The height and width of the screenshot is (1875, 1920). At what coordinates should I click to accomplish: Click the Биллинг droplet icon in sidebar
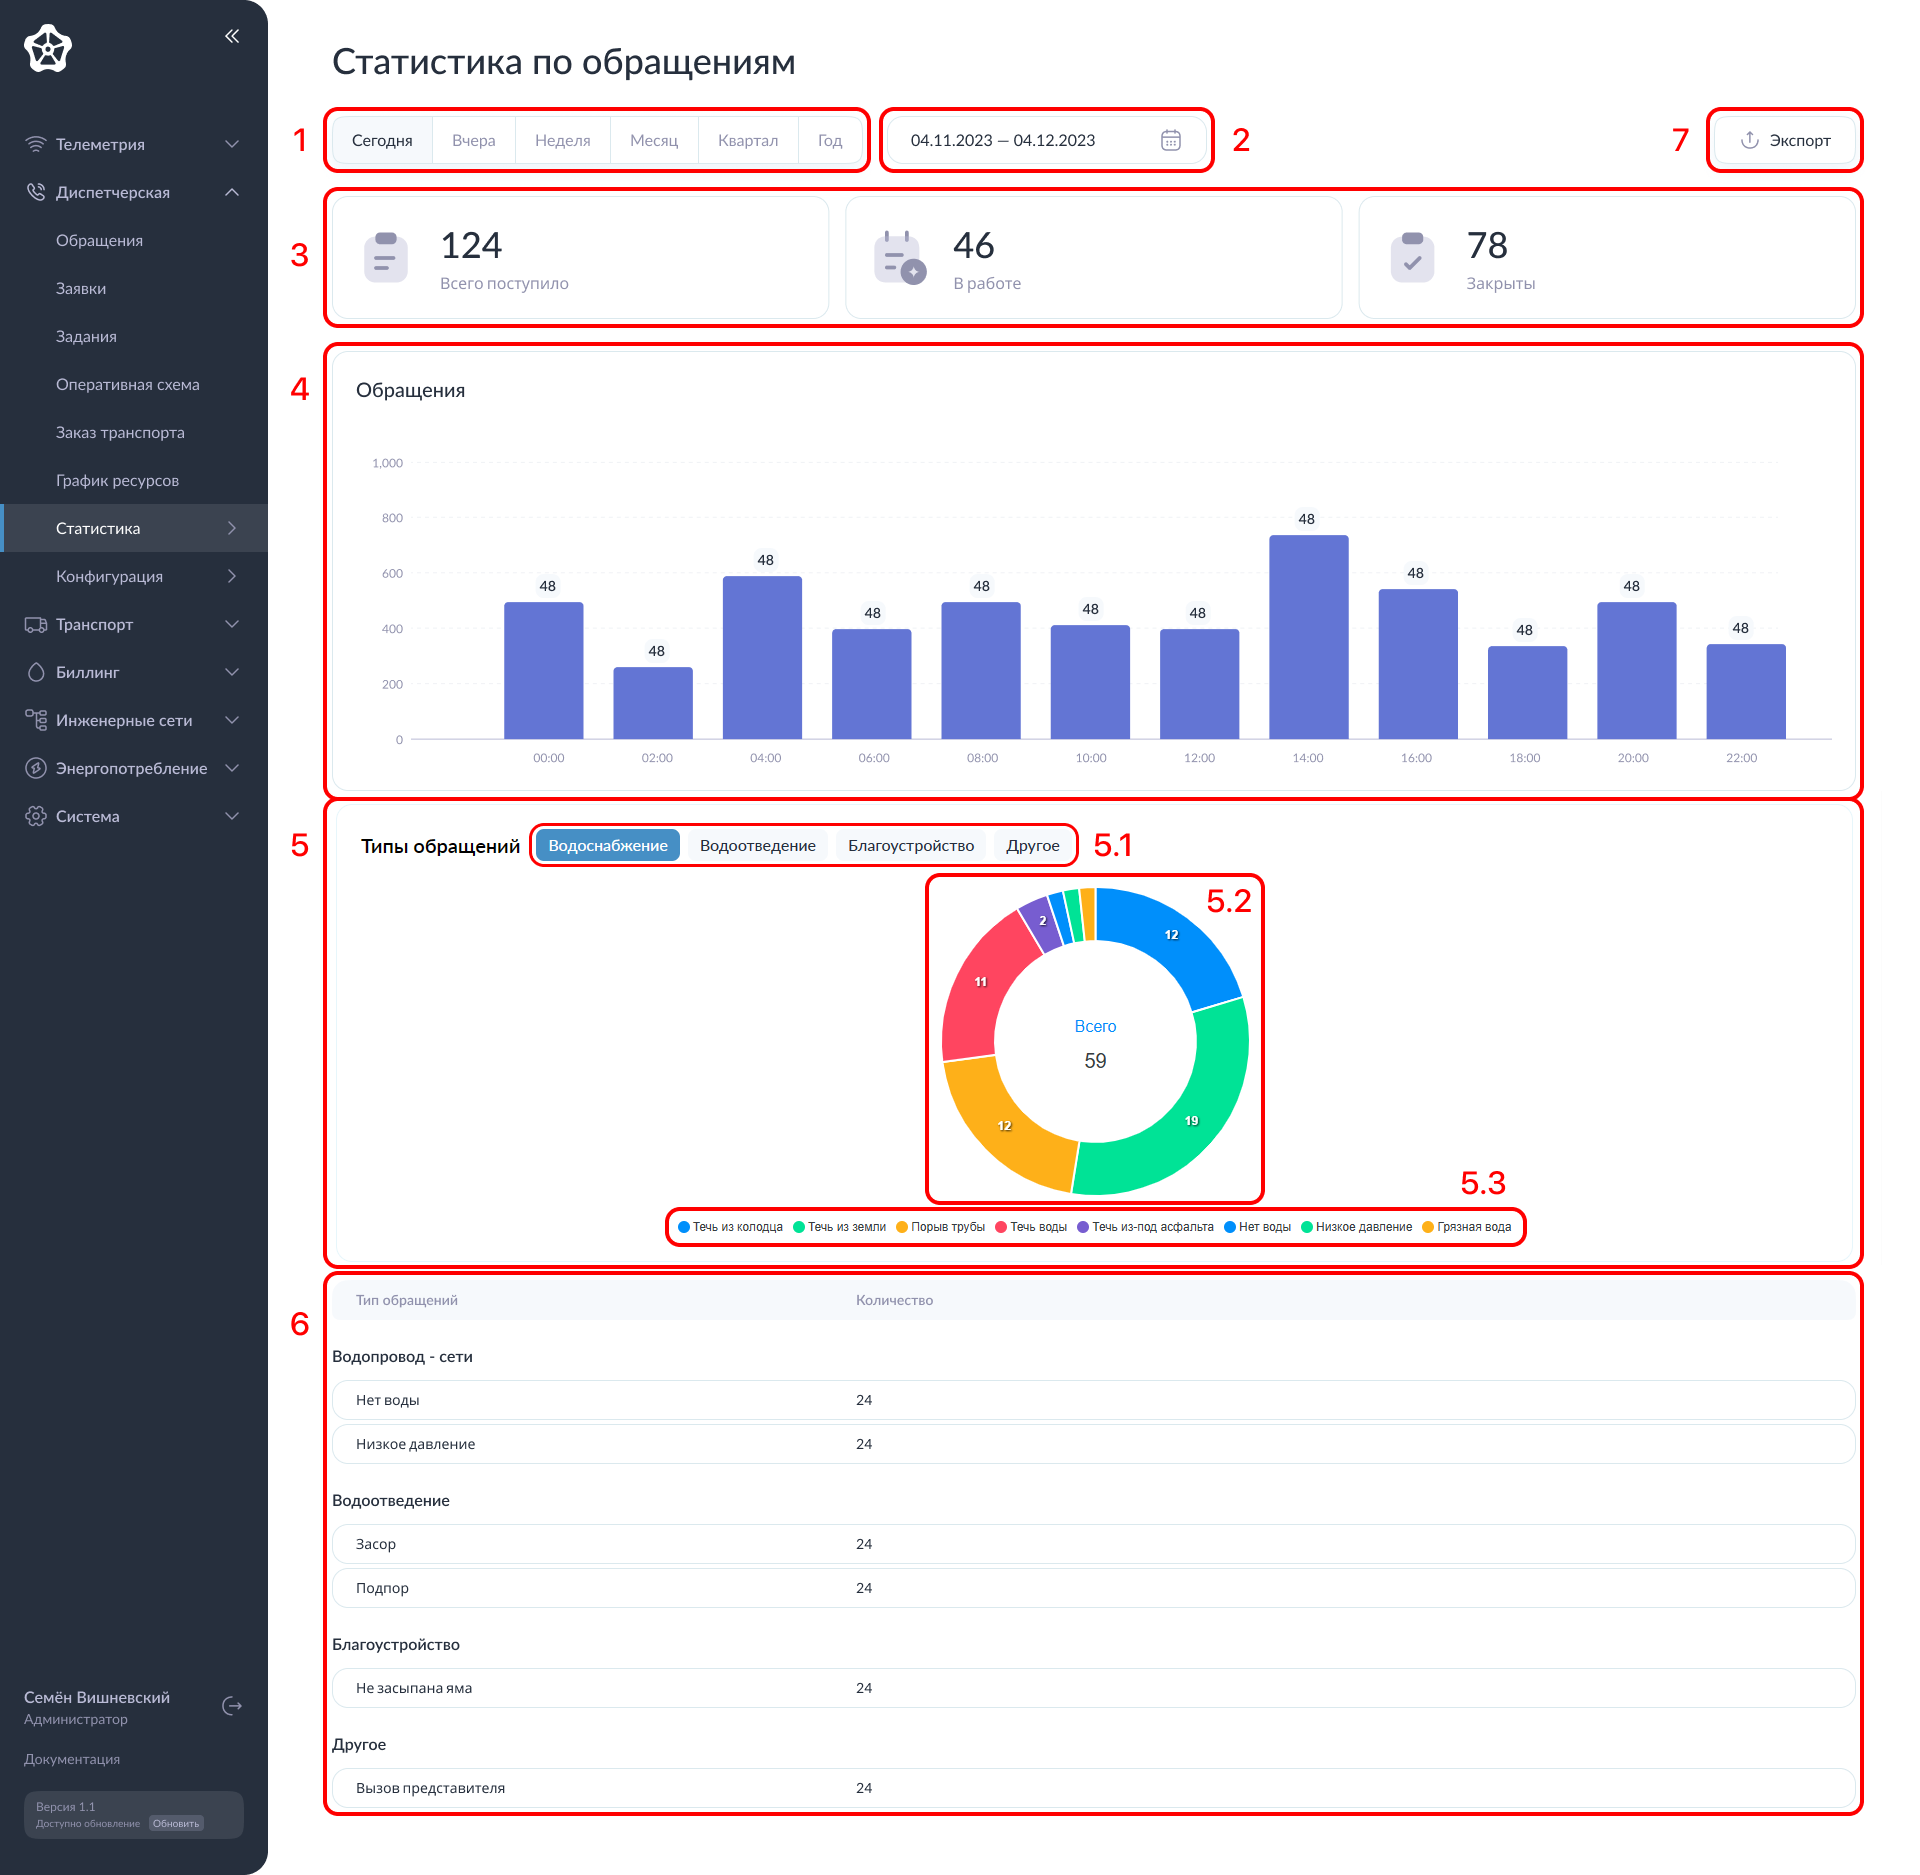point(36,672)
